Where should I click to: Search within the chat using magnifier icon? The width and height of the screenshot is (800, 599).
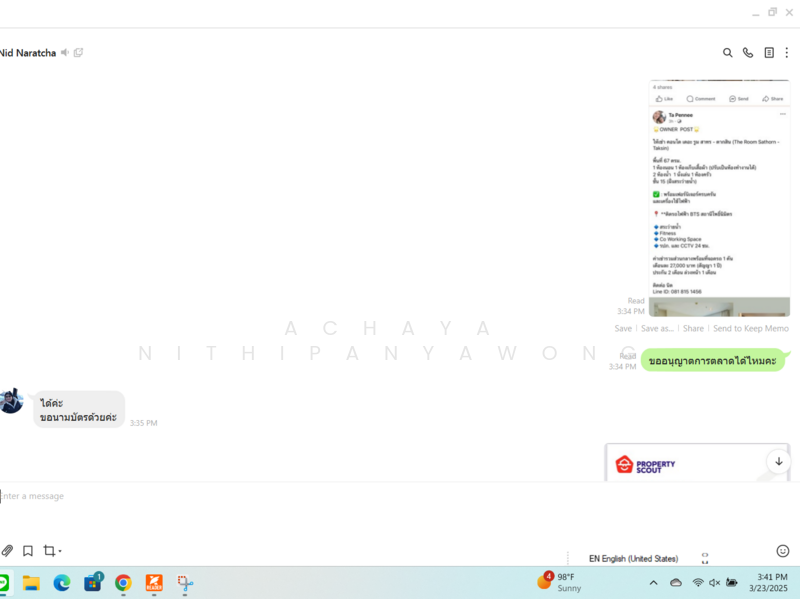pyautogui.click(x=728, y=53)
